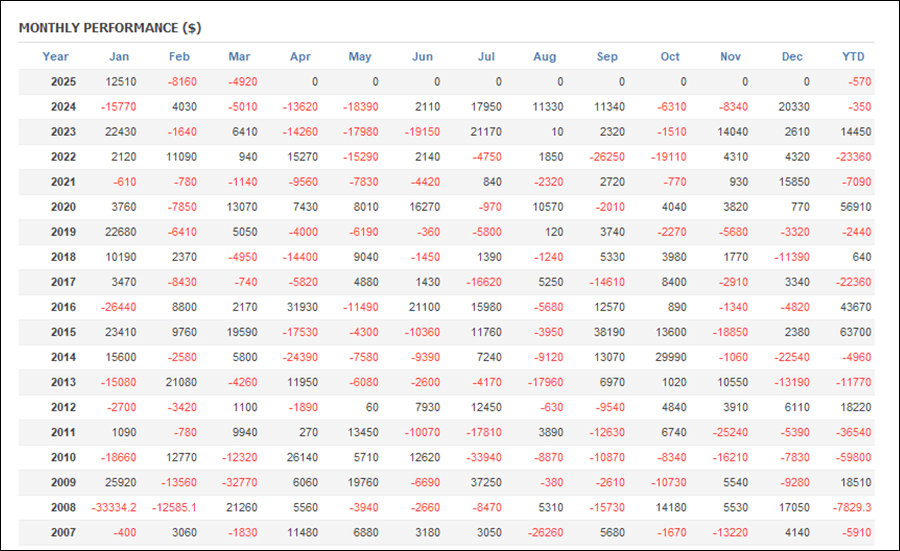The image size is (900, 551).
Task: Click the Jan column header
Action: (119, 56)
